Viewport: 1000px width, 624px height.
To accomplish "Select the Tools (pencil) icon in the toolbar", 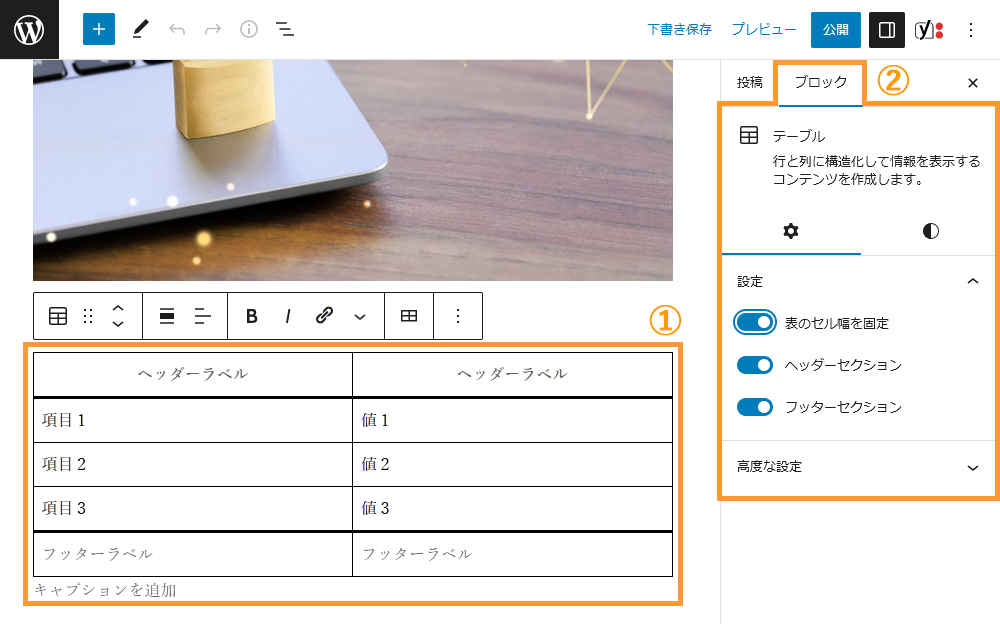I will click(x=140, y=29).
